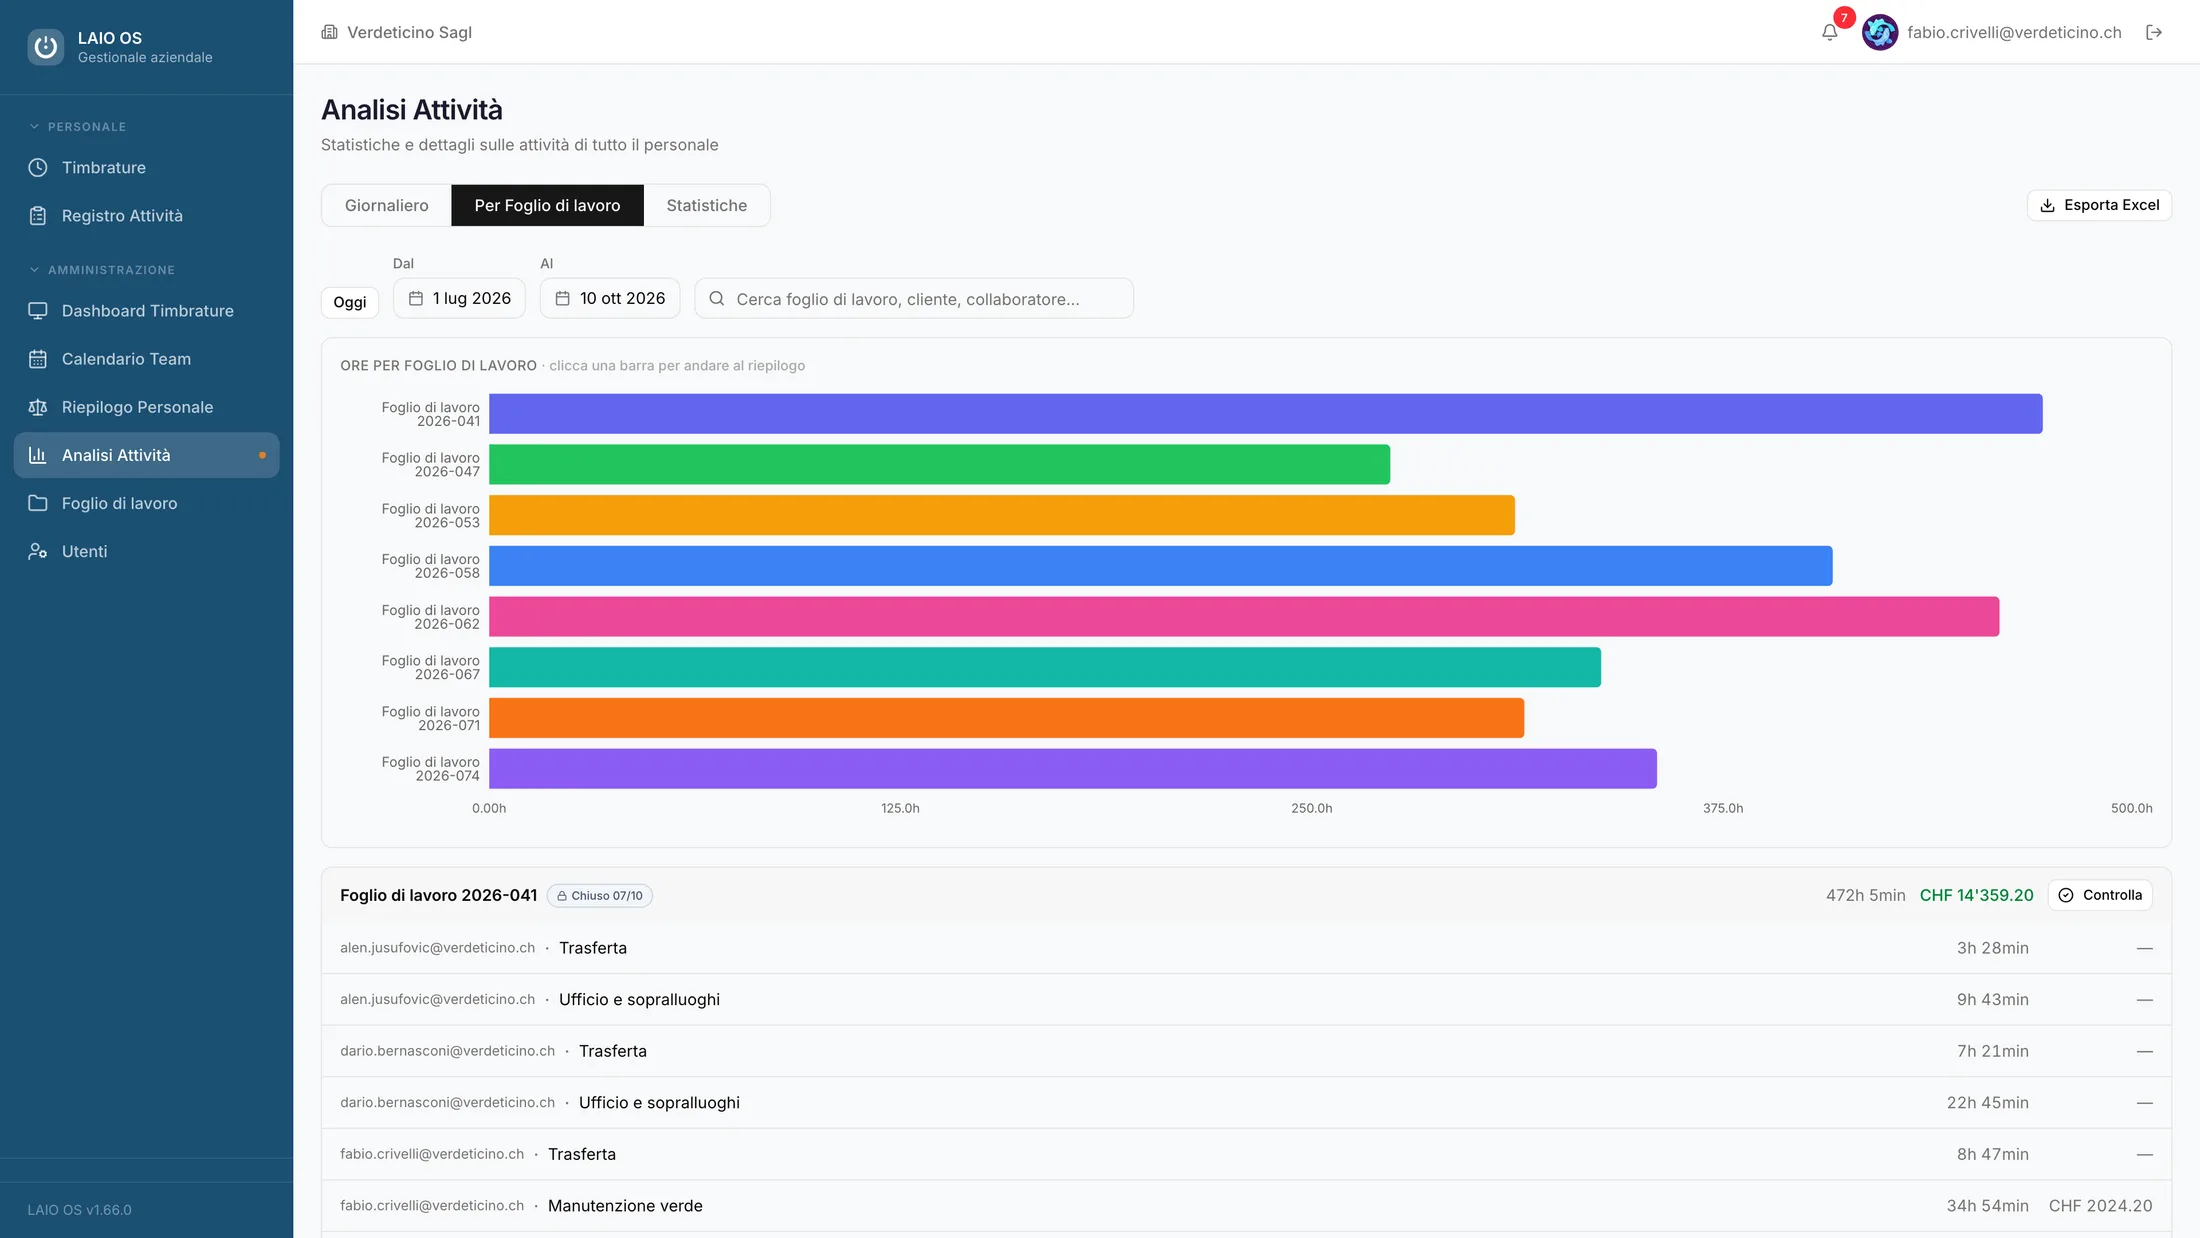Click the green bar for Foglio 2026-047
Image resolution: width=2200 pixels, height=1238 pixels.
pyautogui.click(x=939, y=465)
